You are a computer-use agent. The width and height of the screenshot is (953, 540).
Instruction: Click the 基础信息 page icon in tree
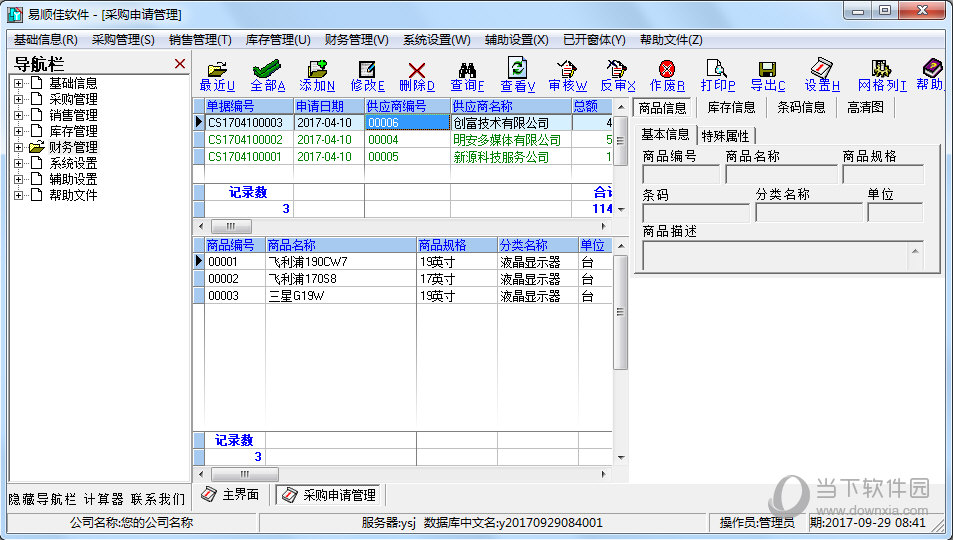click(36, 83)
